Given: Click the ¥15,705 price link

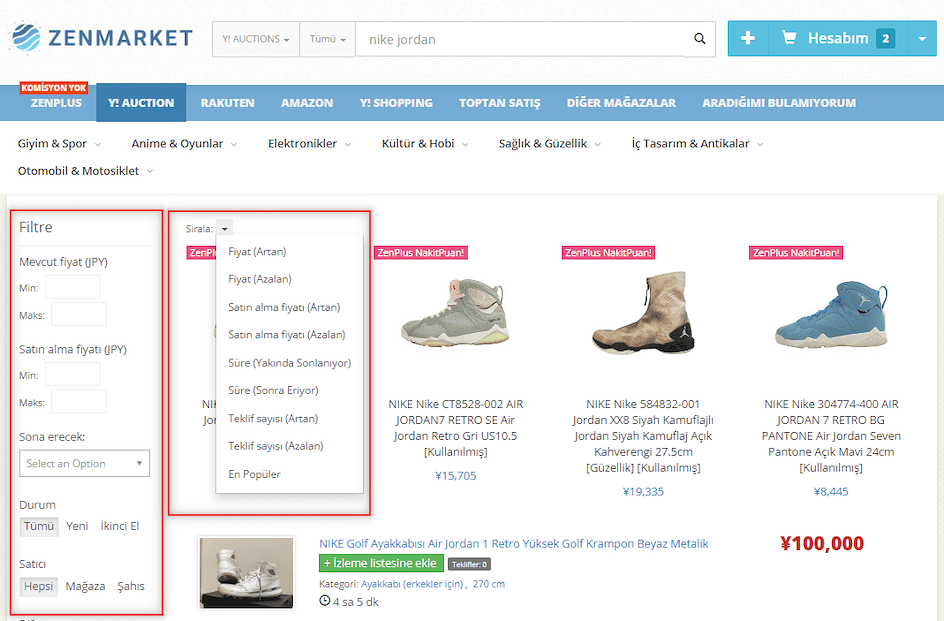Looking at the screenshot, I should pyautogui.click(x=456, y=476).
